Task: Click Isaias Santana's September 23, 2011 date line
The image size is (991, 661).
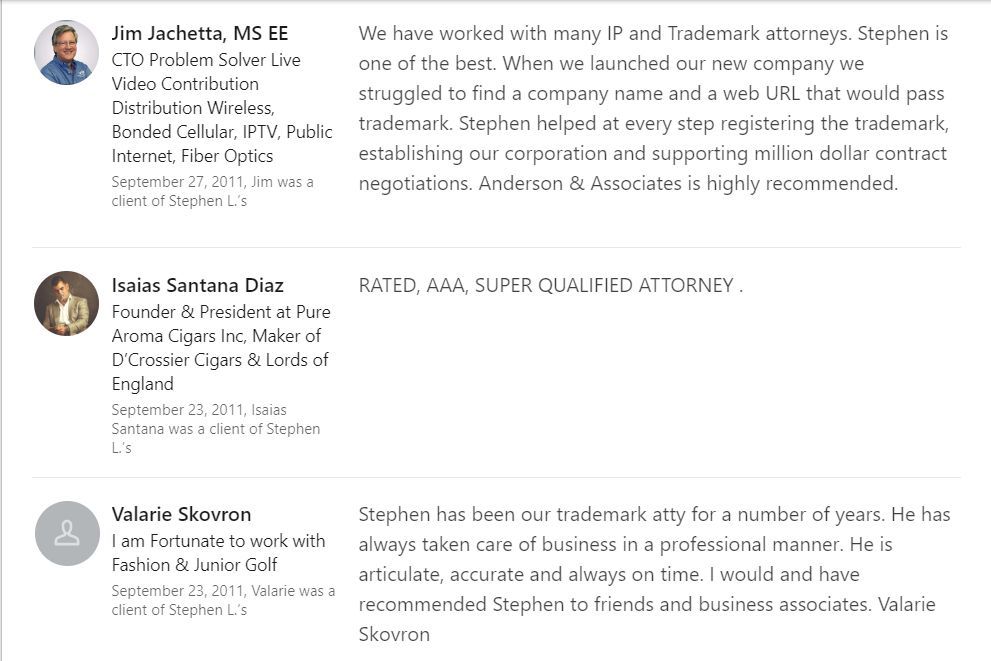Action: (x=216, y=428)
